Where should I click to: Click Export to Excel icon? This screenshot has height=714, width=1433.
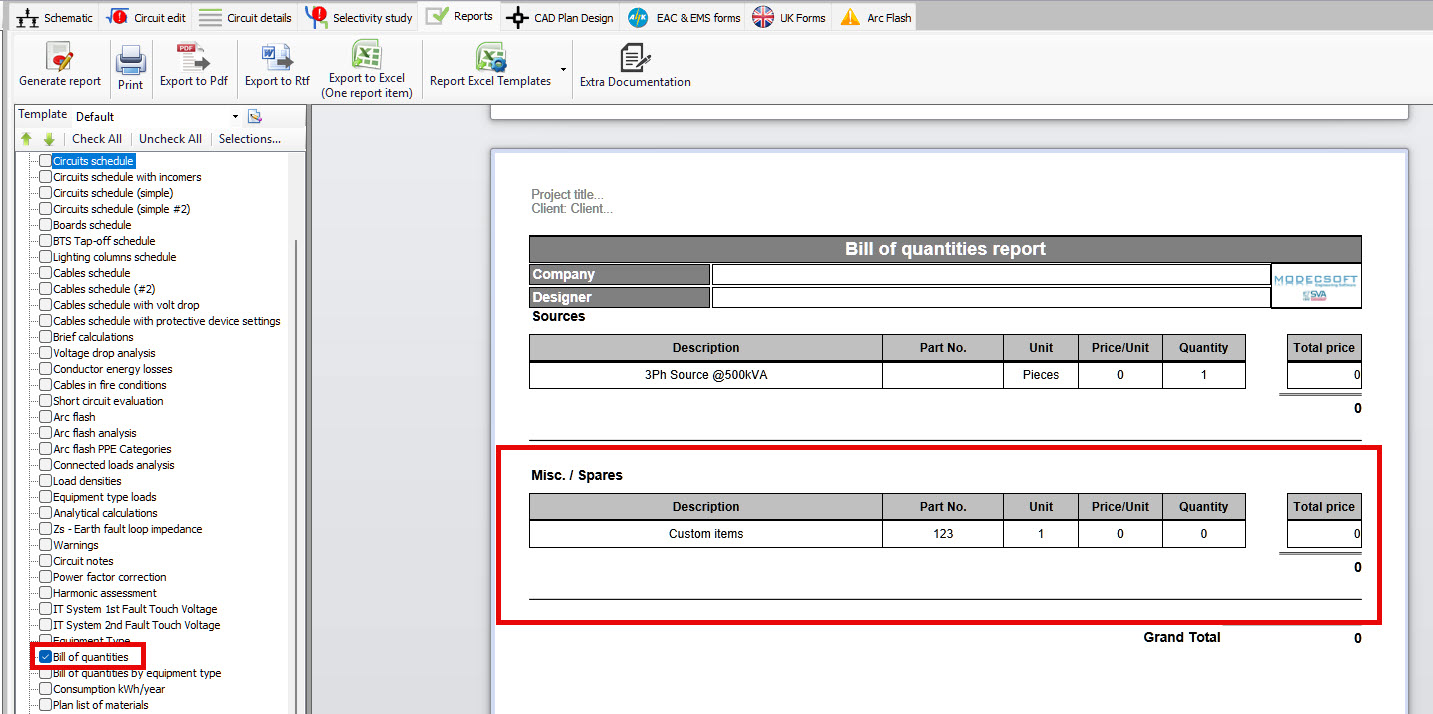point(367,55)
